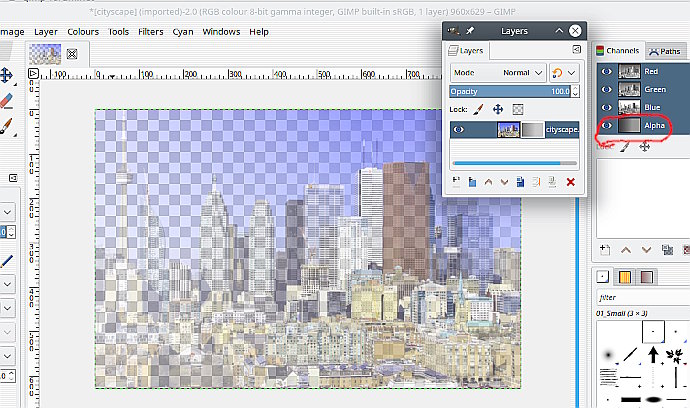
Task: Click the Wilber icon in Layers titlebar
Action: point(453,31)
